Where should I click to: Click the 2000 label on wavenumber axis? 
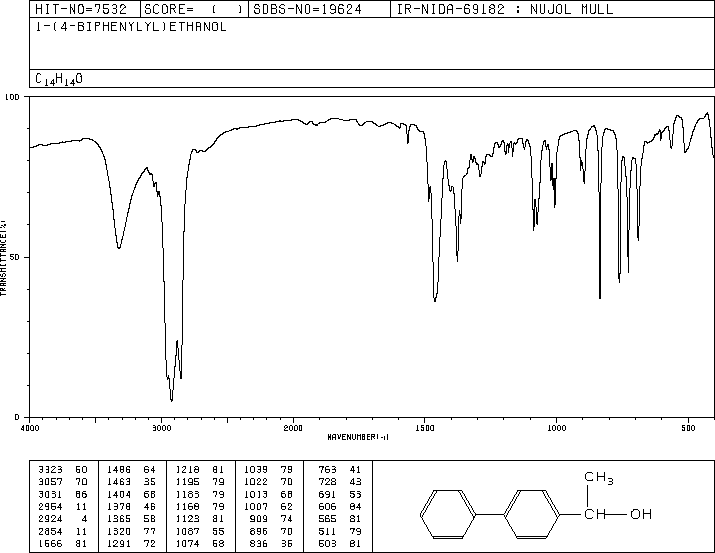coord(293,428)
